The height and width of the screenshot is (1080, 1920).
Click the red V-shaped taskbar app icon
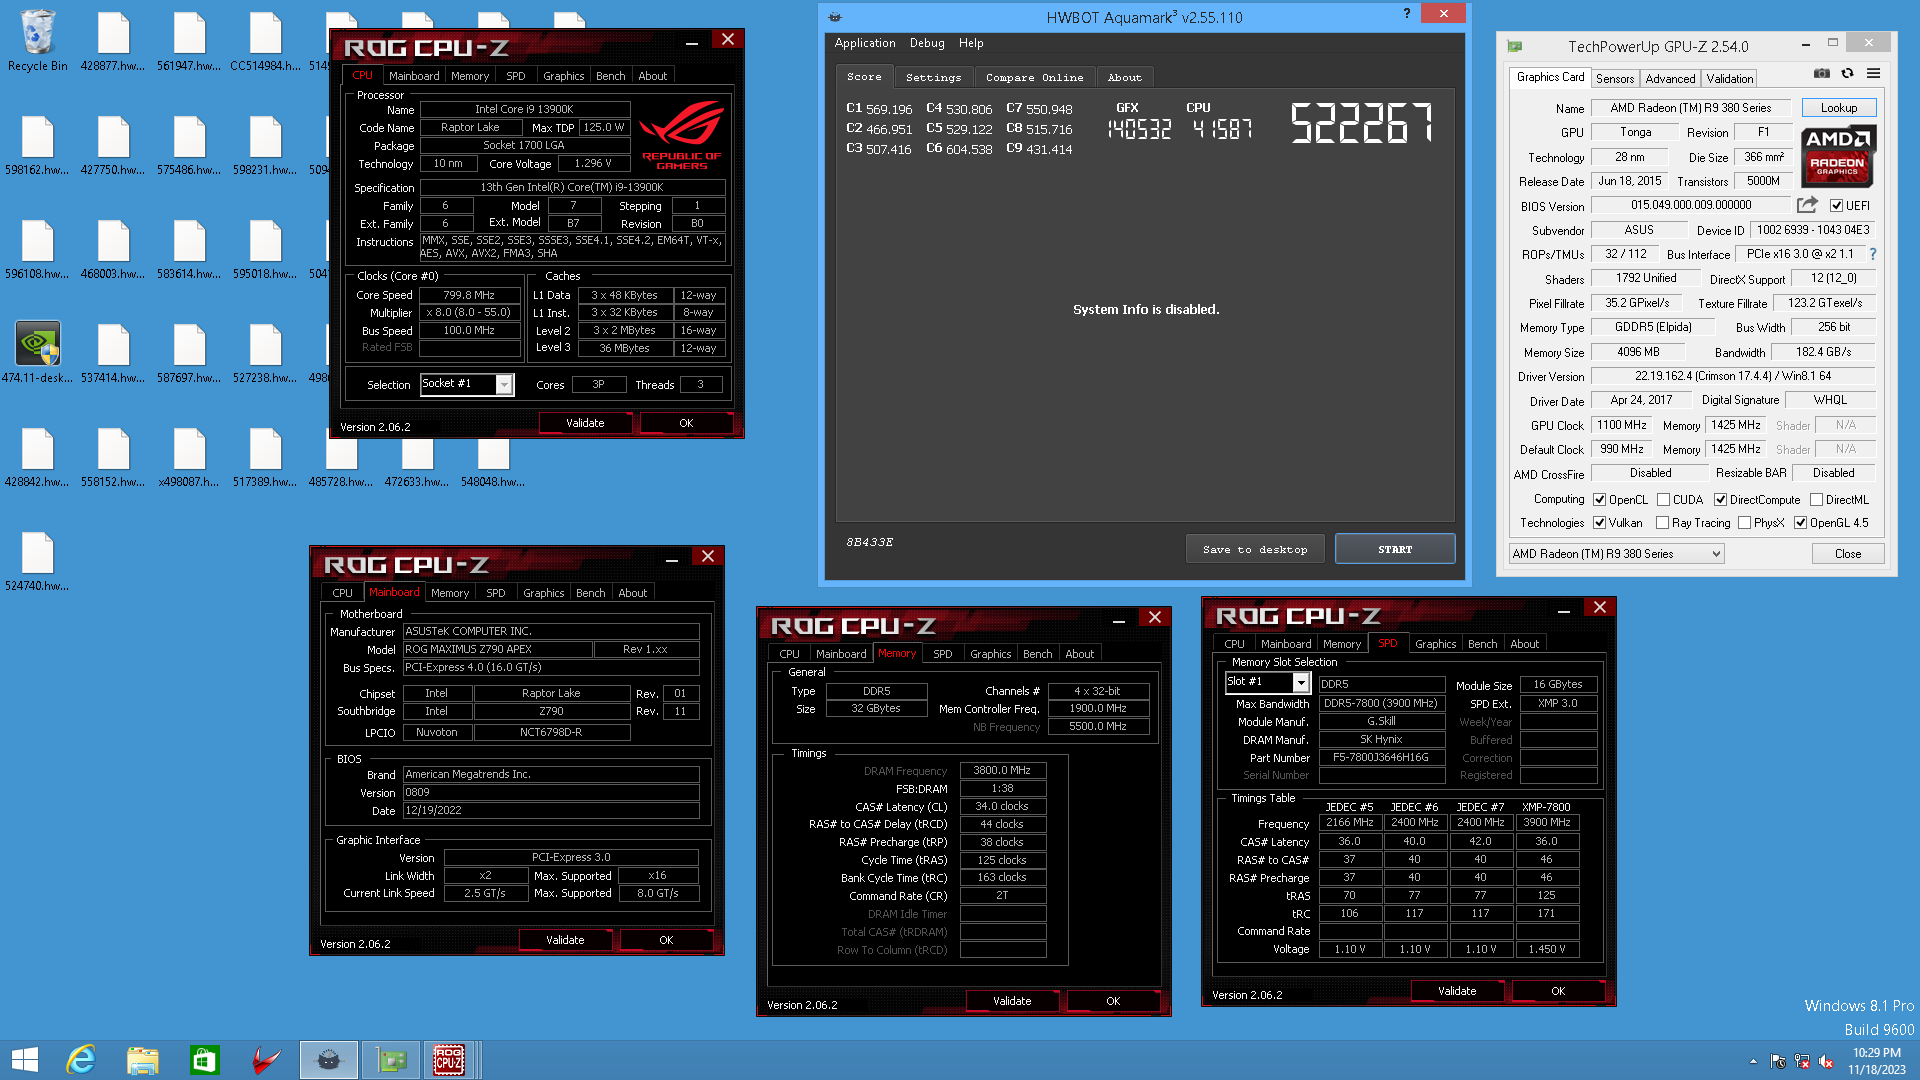pyautogui.click(x=266, y=1060)
